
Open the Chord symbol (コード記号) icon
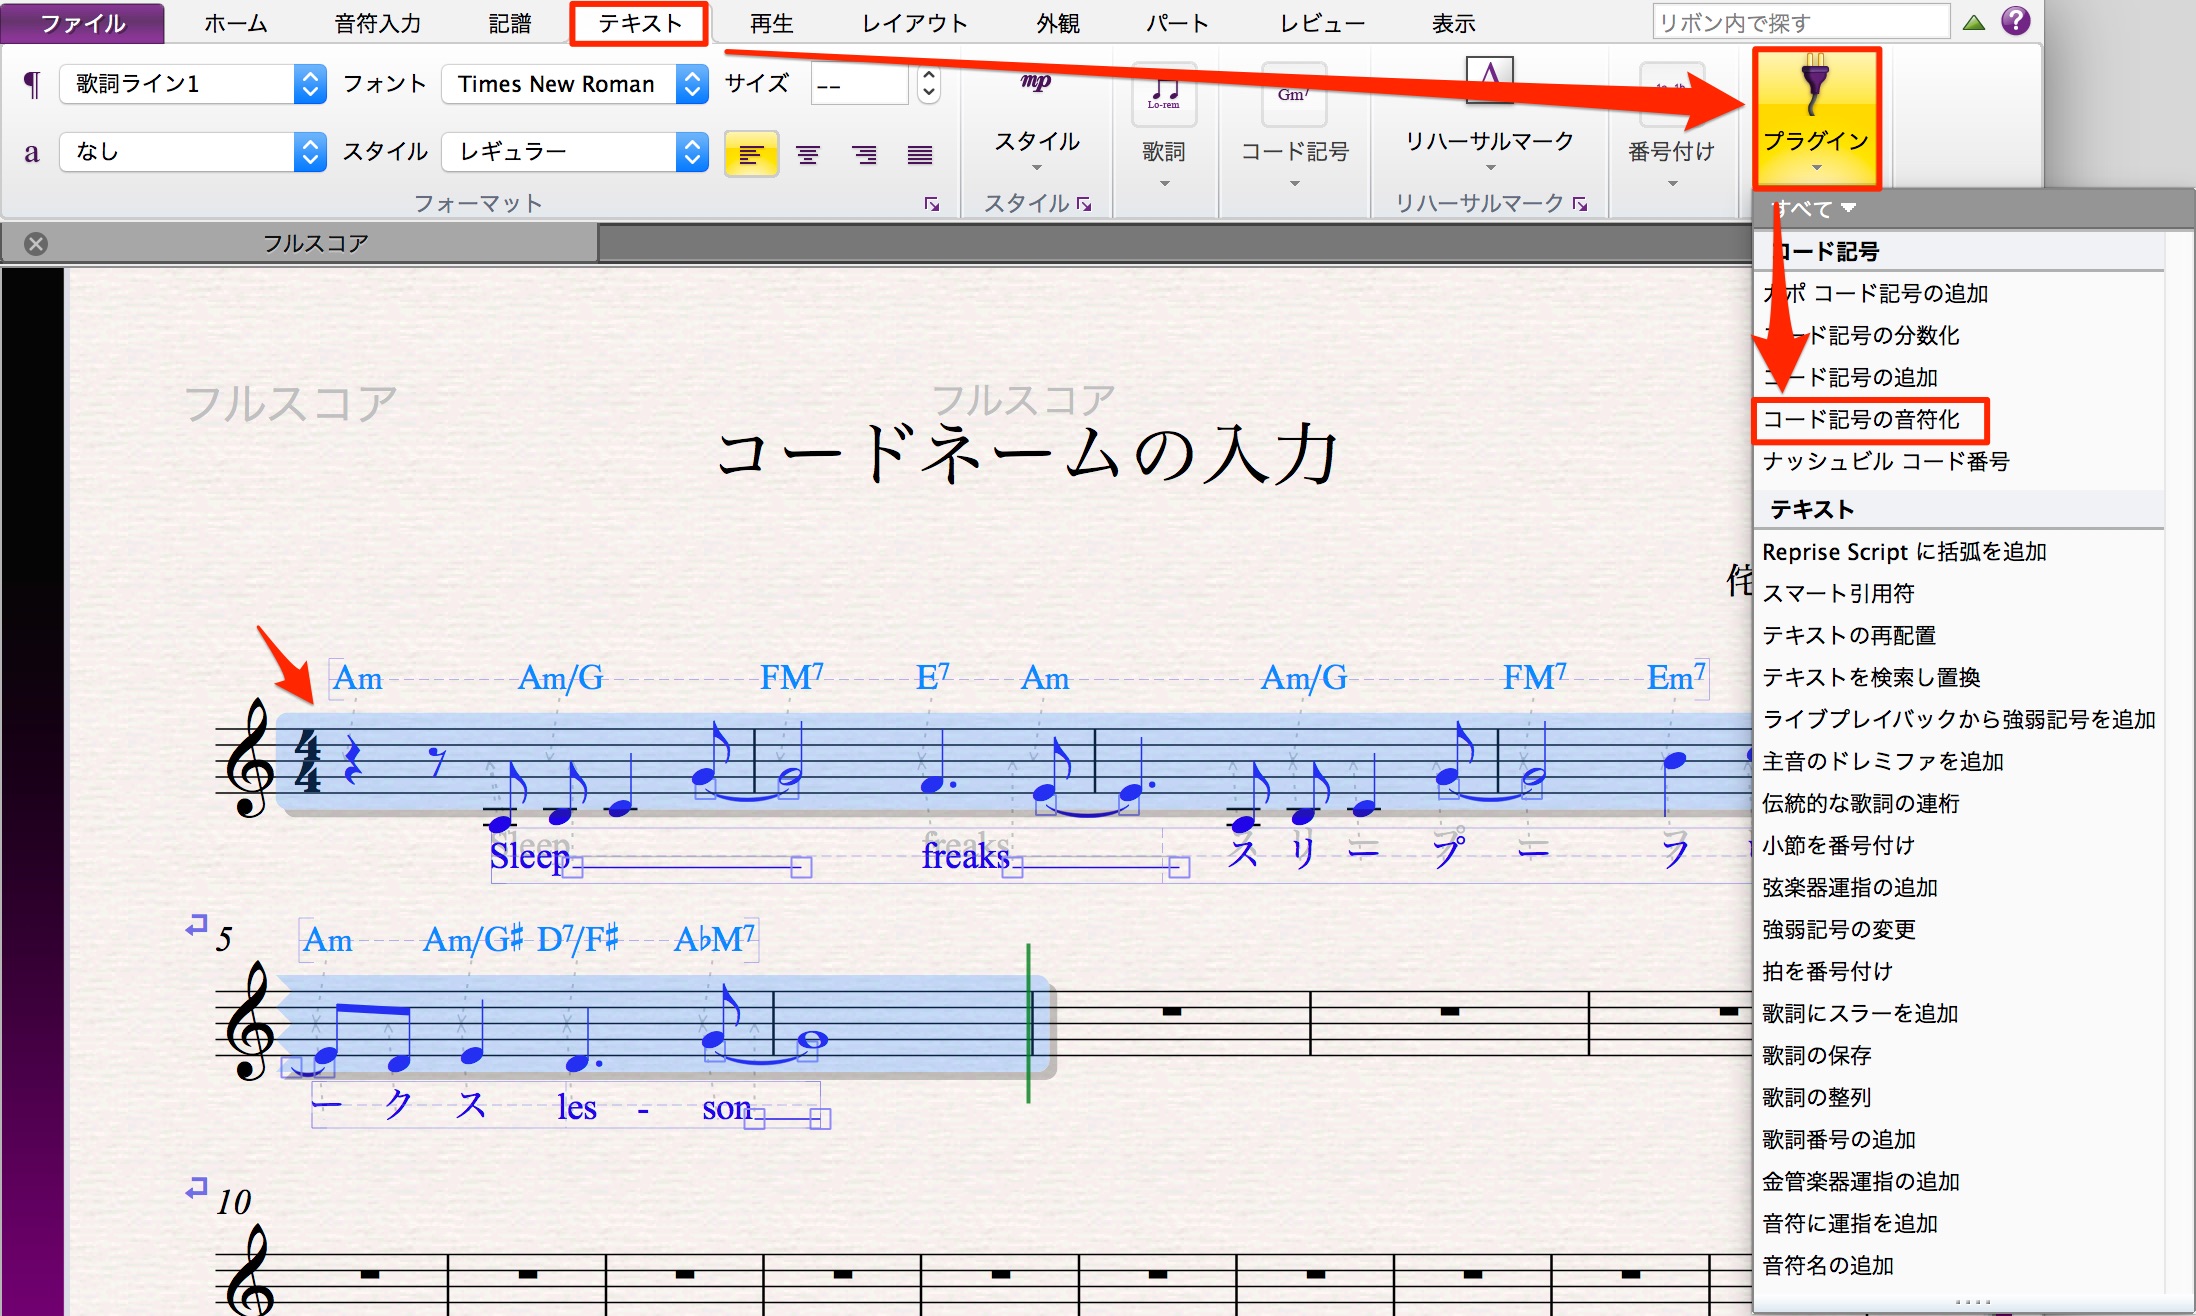(1294, 94)
